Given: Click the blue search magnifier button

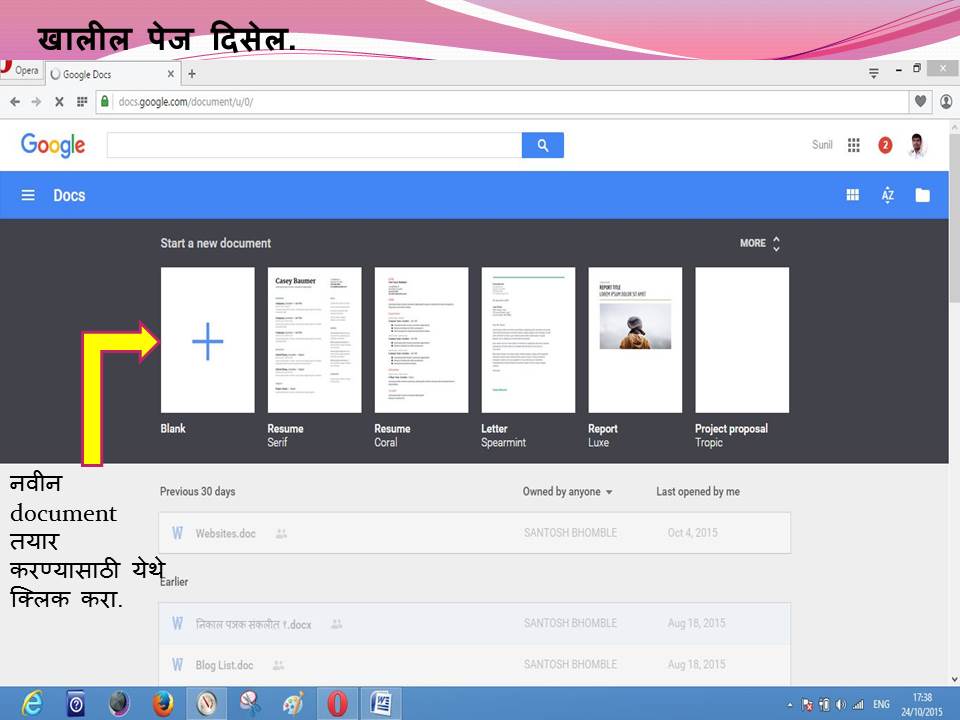Looking at the screenshot, I should tap(542, 145).
